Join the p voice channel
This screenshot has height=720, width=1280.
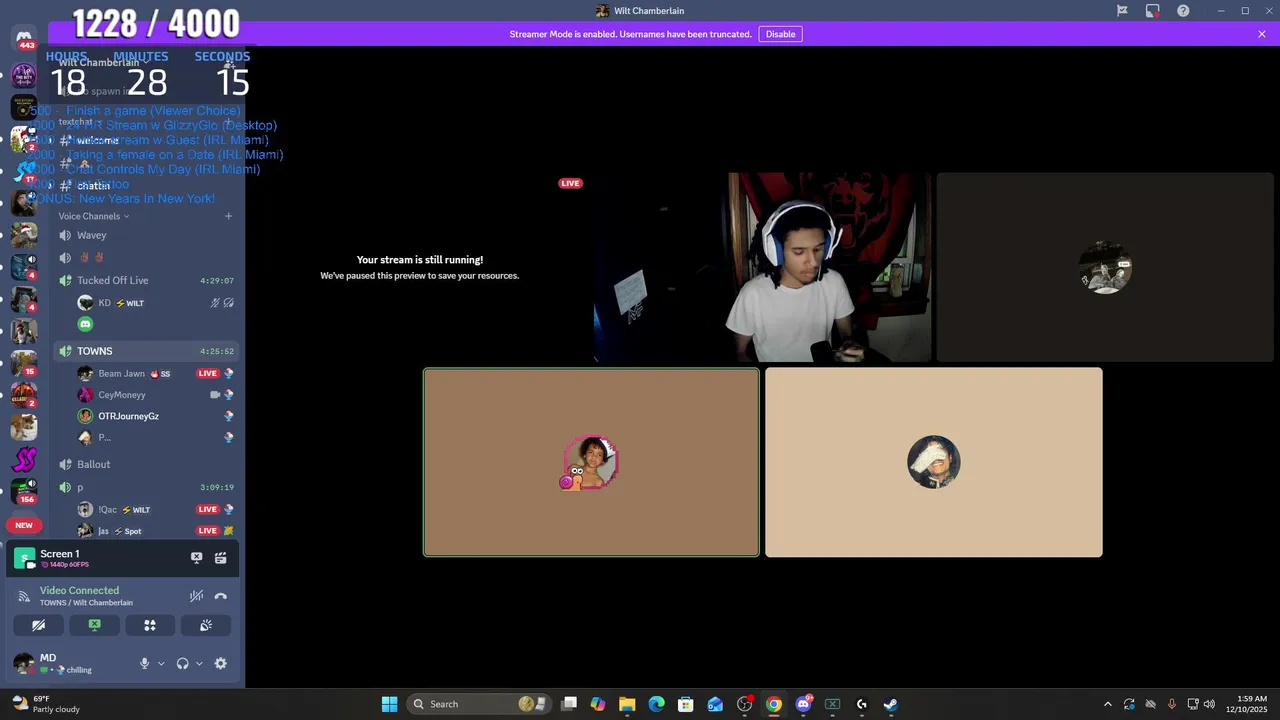(145, 487)
